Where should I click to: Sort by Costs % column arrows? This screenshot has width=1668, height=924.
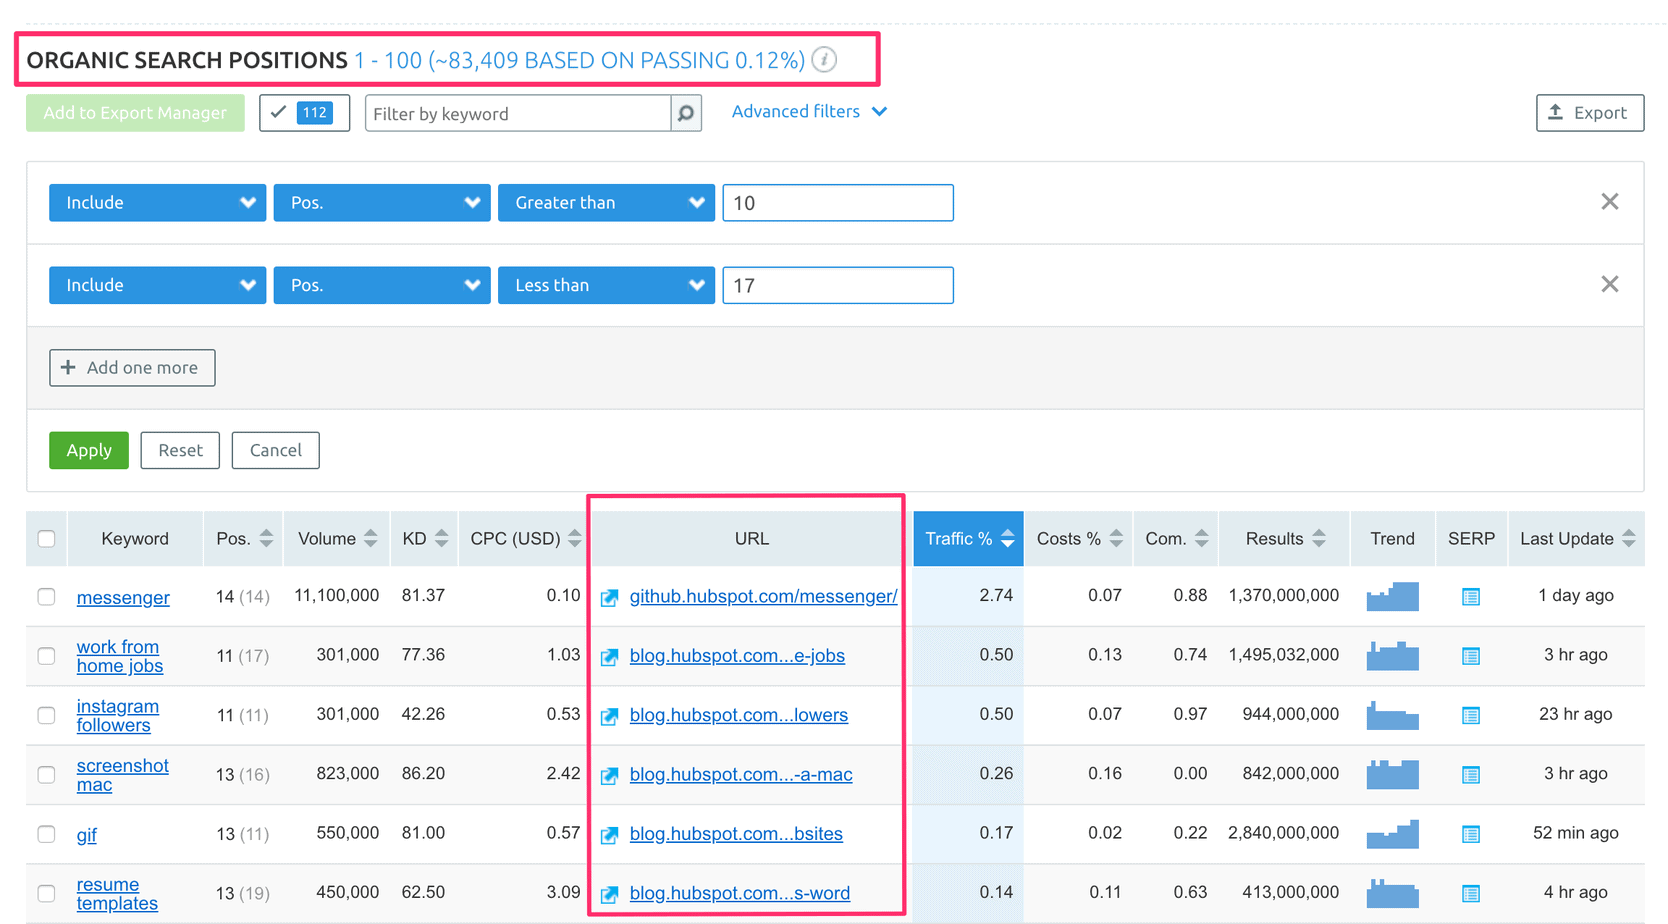(x=1116, y=538)
